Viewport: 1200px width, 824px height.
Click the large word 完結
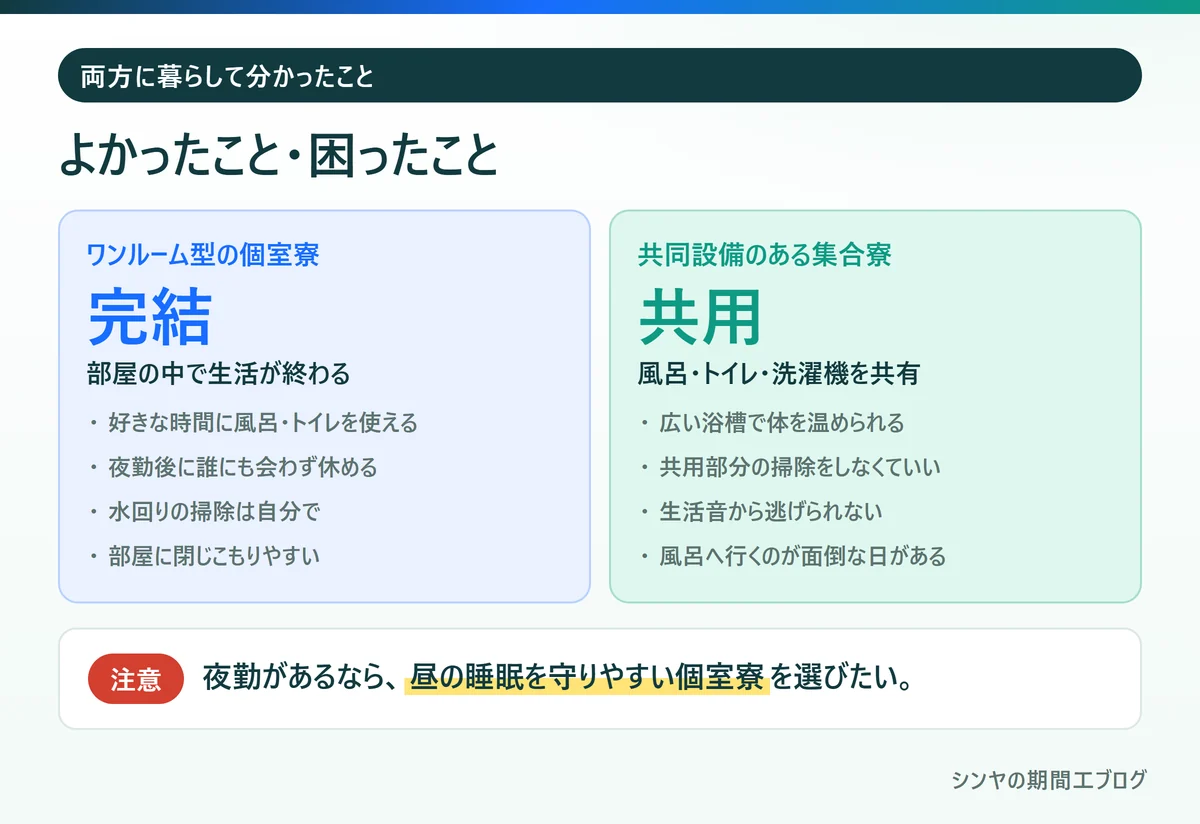click(150, 317)
